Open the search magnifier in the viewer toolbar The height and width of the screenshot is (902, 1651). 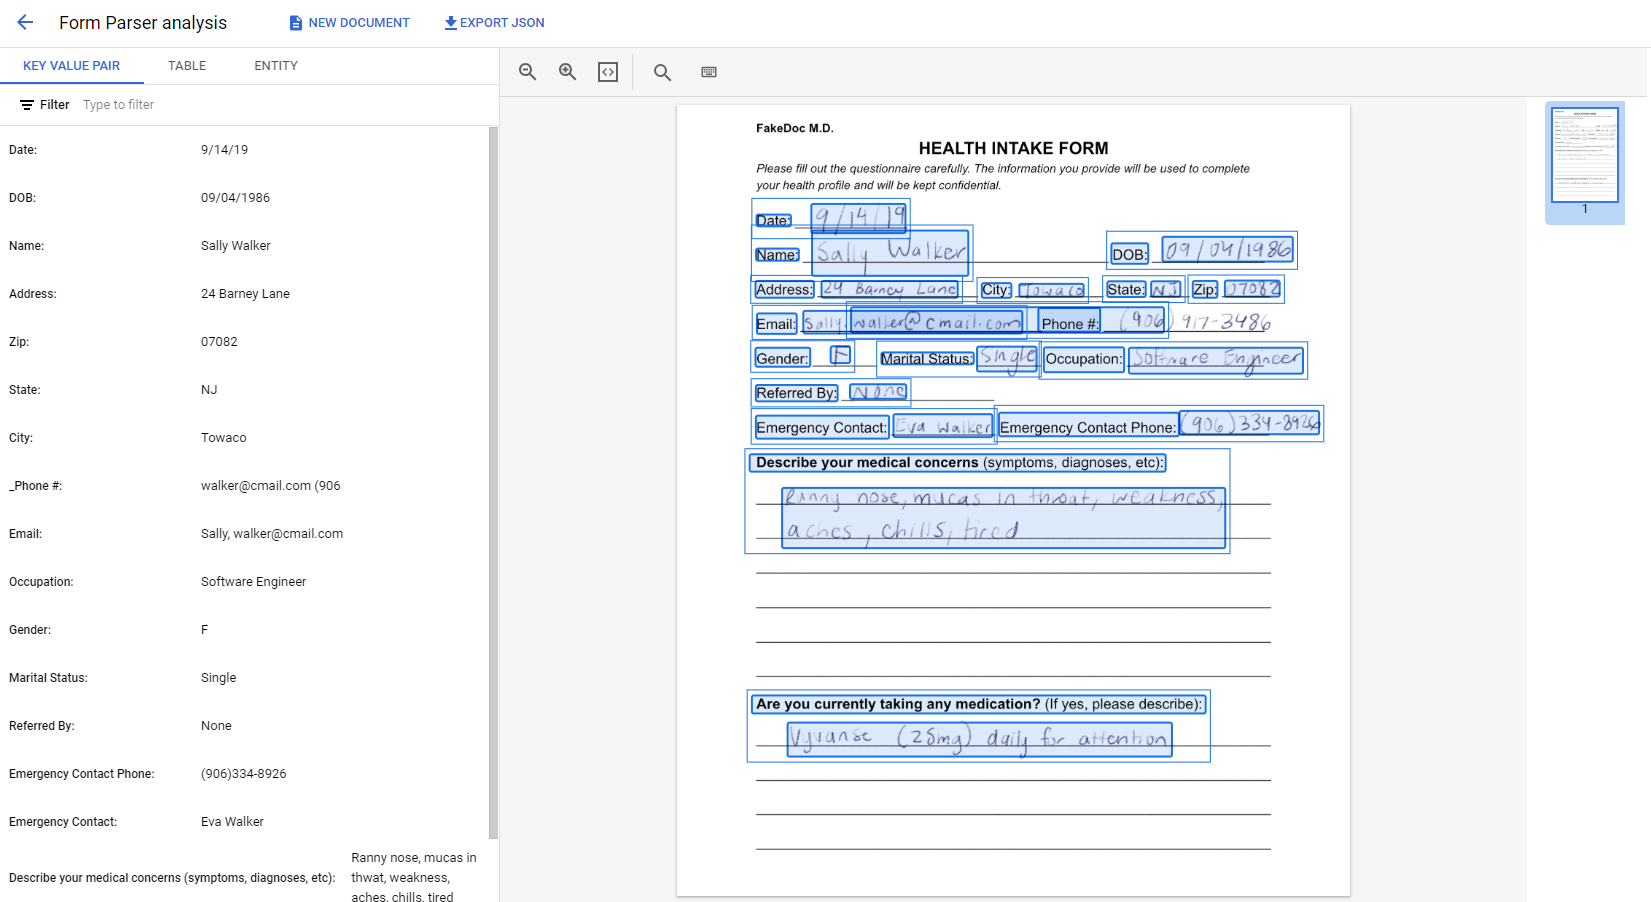tap(662, 72)
